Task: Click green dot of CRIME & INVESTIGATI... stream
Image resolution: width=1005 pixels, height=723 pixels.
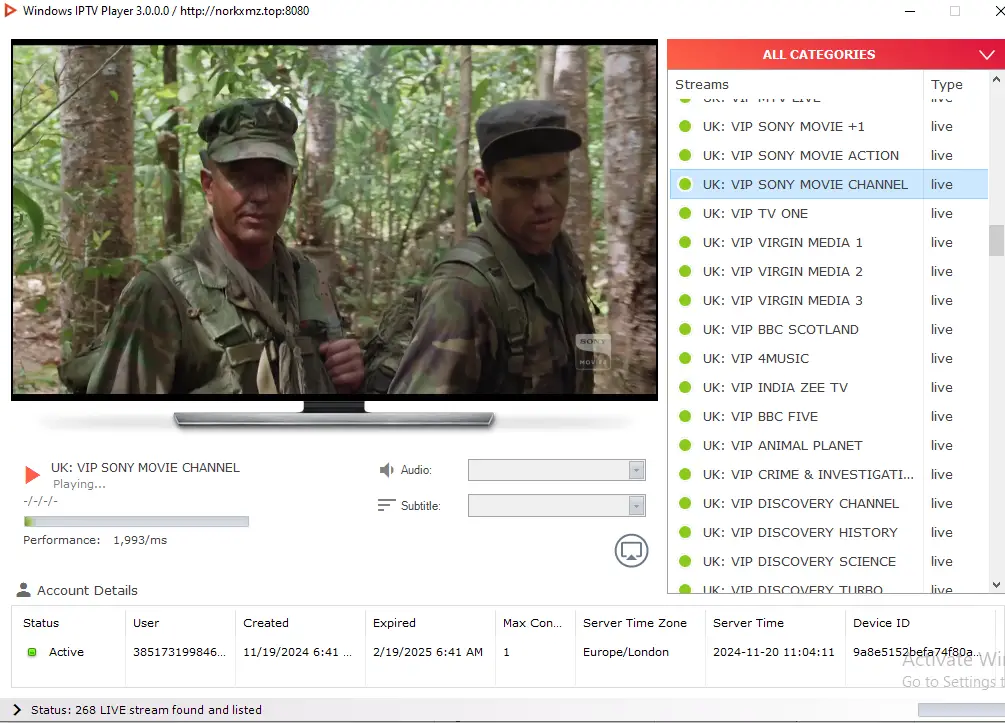Action: click(x=685, y=474)
